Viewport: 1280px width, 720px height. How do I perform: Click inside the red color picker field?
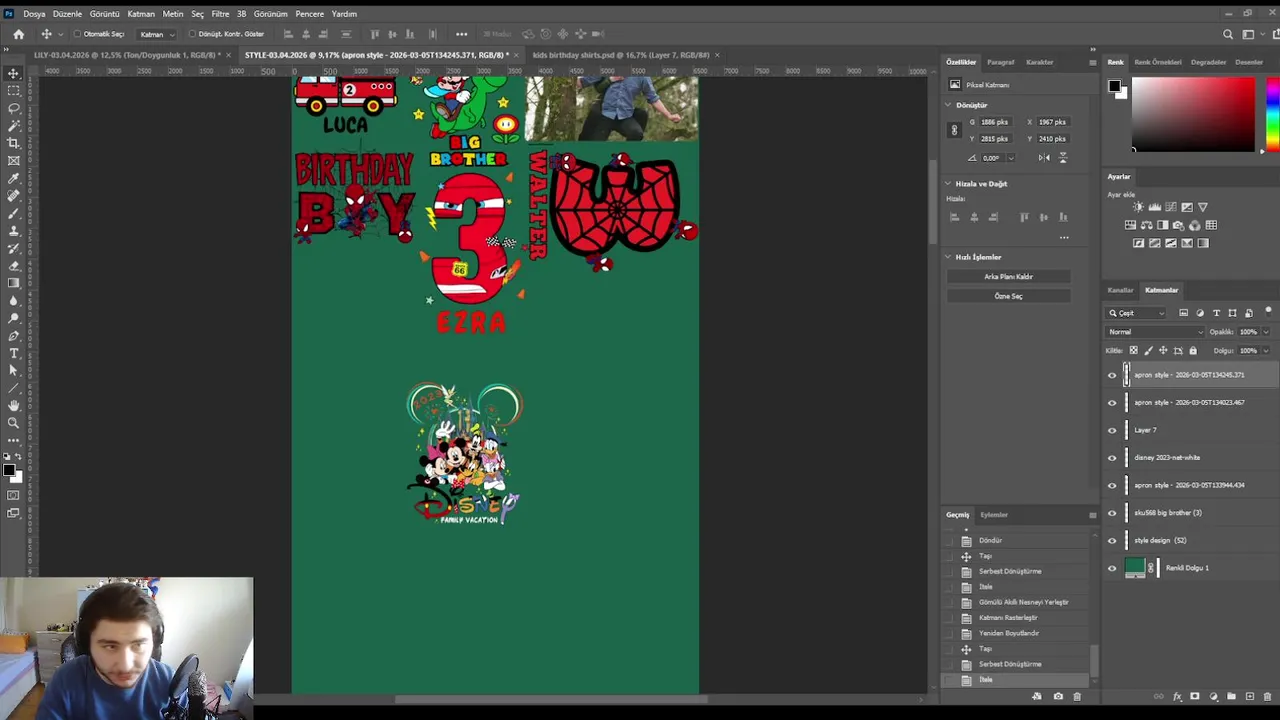[x=1193, y=115]
